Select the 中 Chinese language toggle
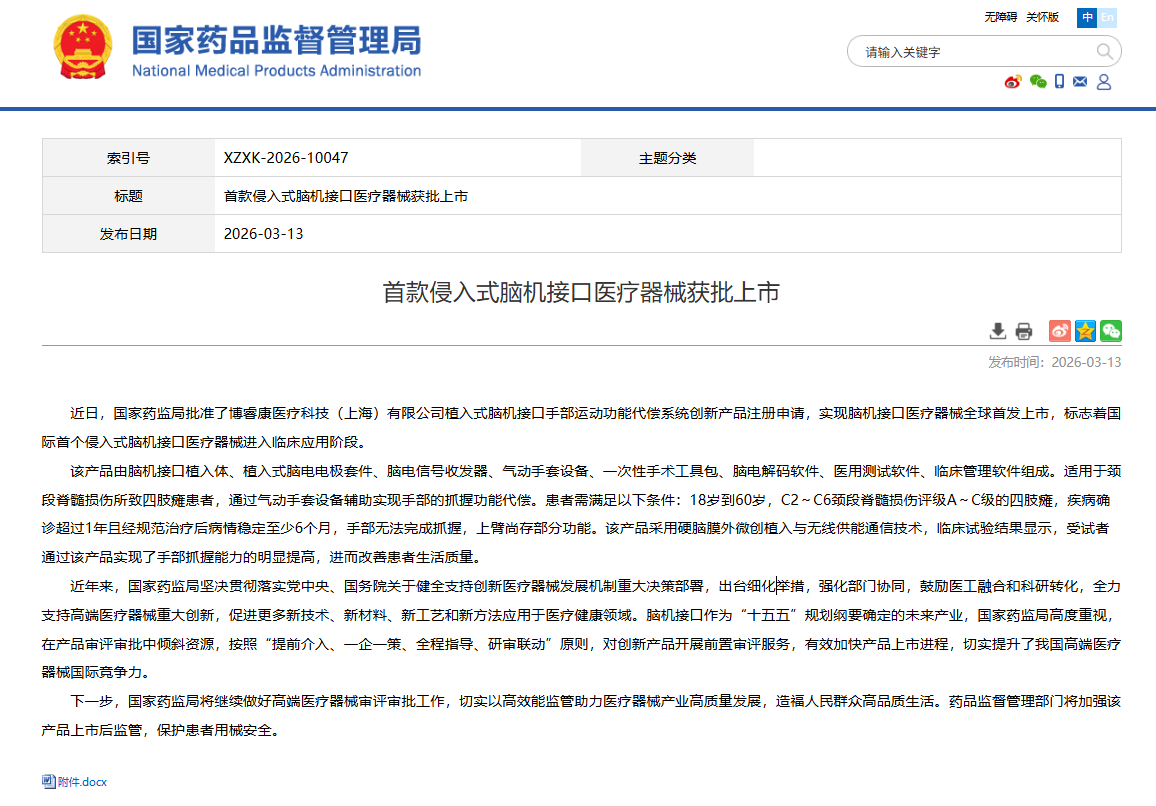The height and width of the screenshot is (806, 1156). tap(1086, 17)
